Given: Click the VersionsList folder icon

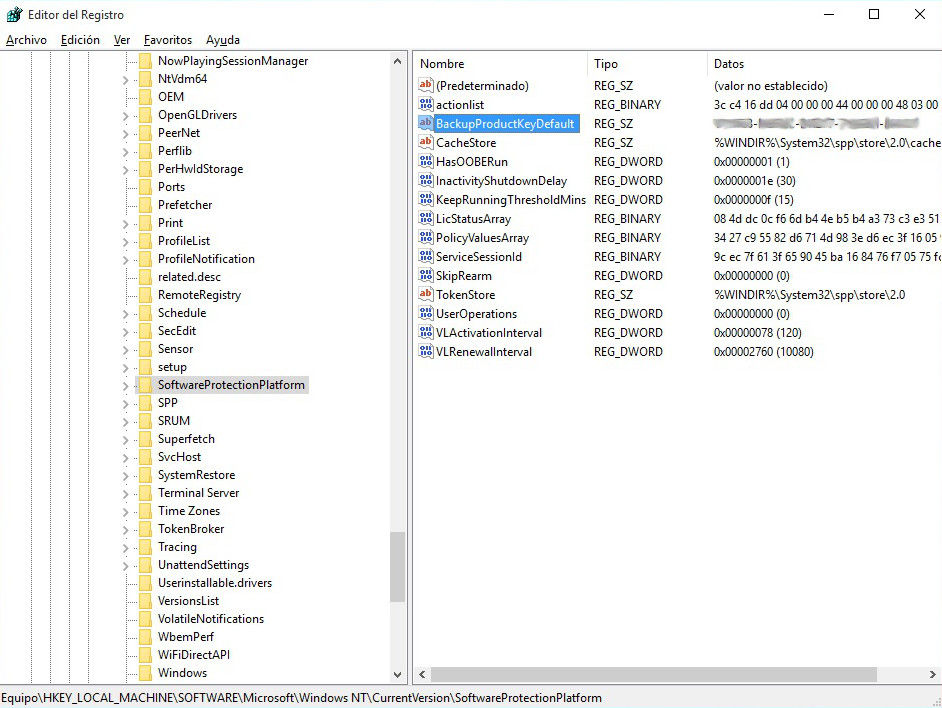Looking at the screenshot, I should tap(145, 600).
